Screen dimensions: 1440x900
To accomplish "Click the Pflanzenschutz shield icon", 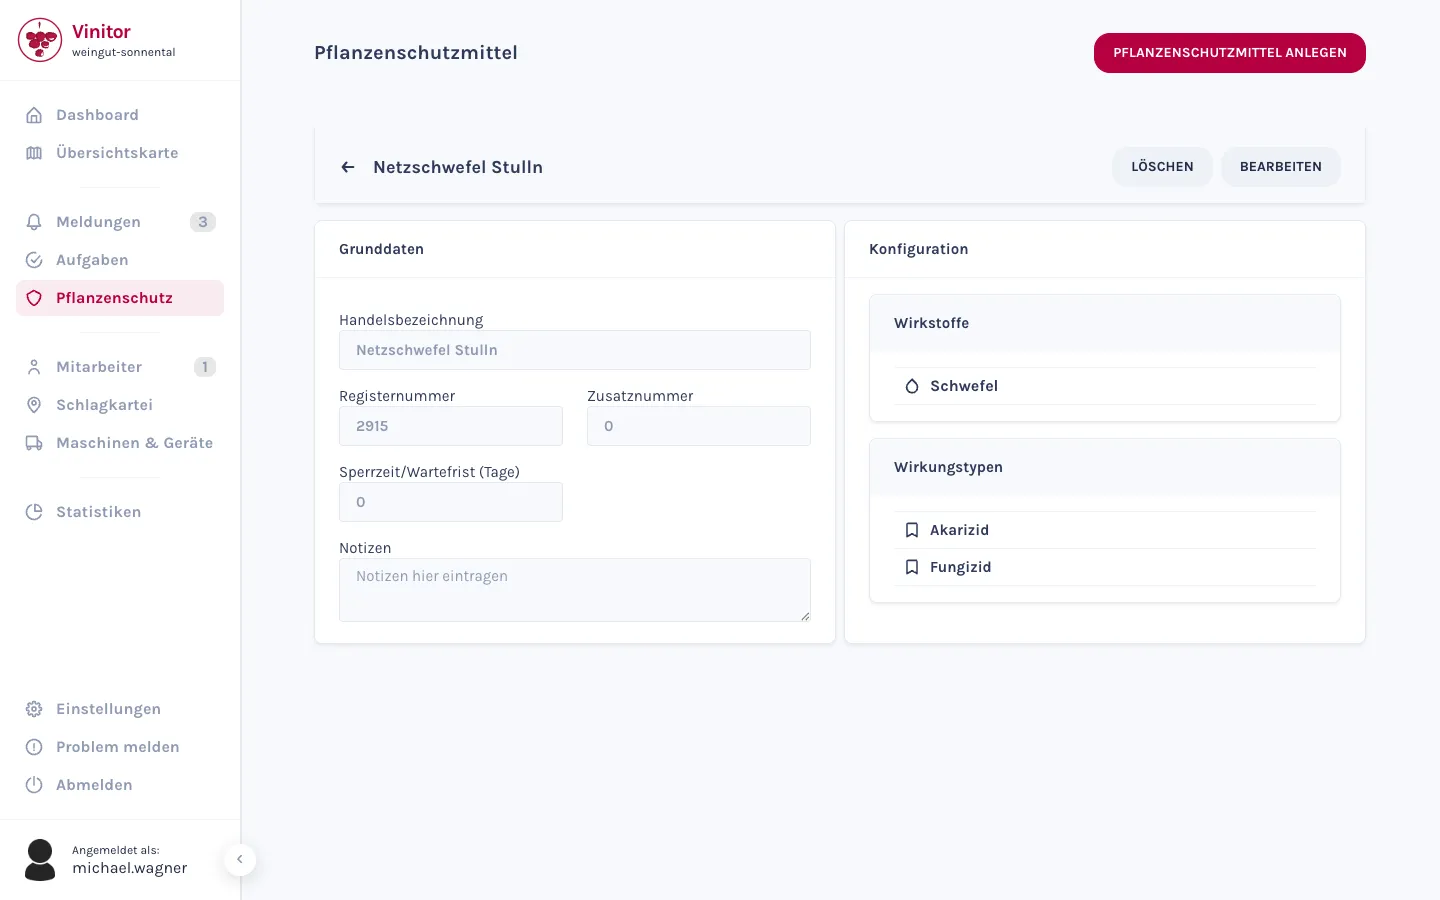I will coord(34,298).
